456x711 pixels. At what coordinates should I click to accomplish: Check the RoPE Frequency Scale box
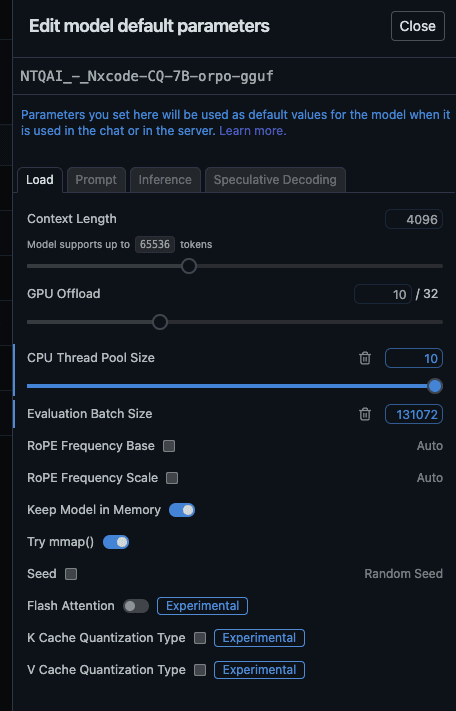click(172, 478)
